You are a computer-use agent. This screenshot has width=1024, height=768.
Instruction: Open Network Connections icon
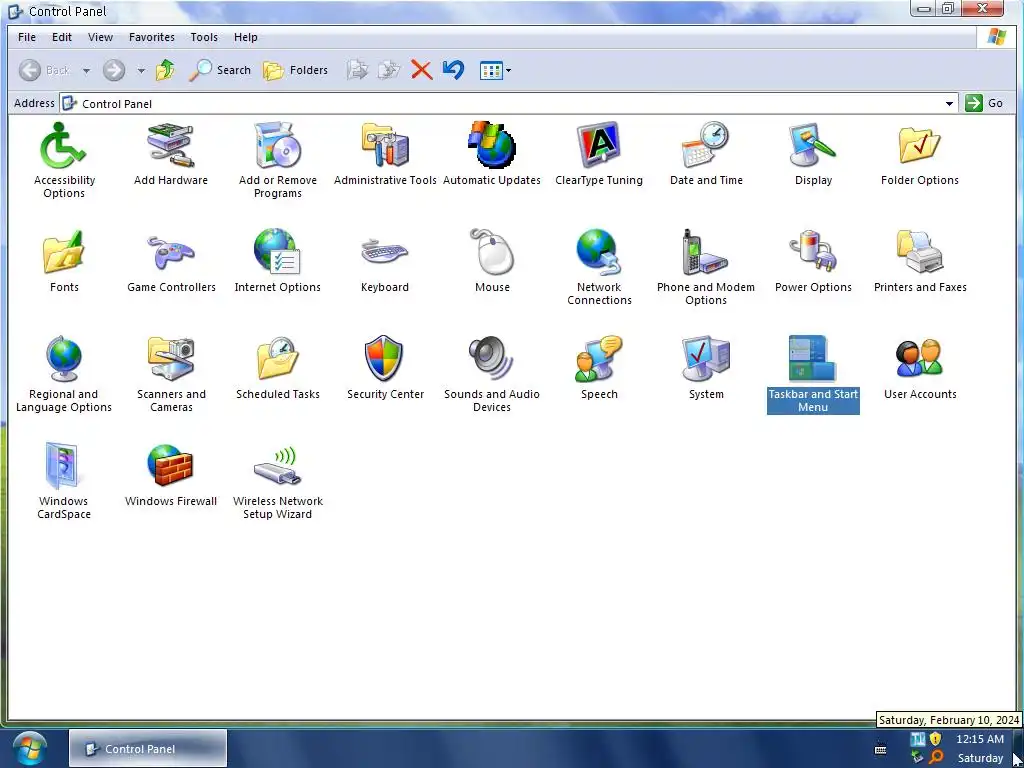pos(599,268)
